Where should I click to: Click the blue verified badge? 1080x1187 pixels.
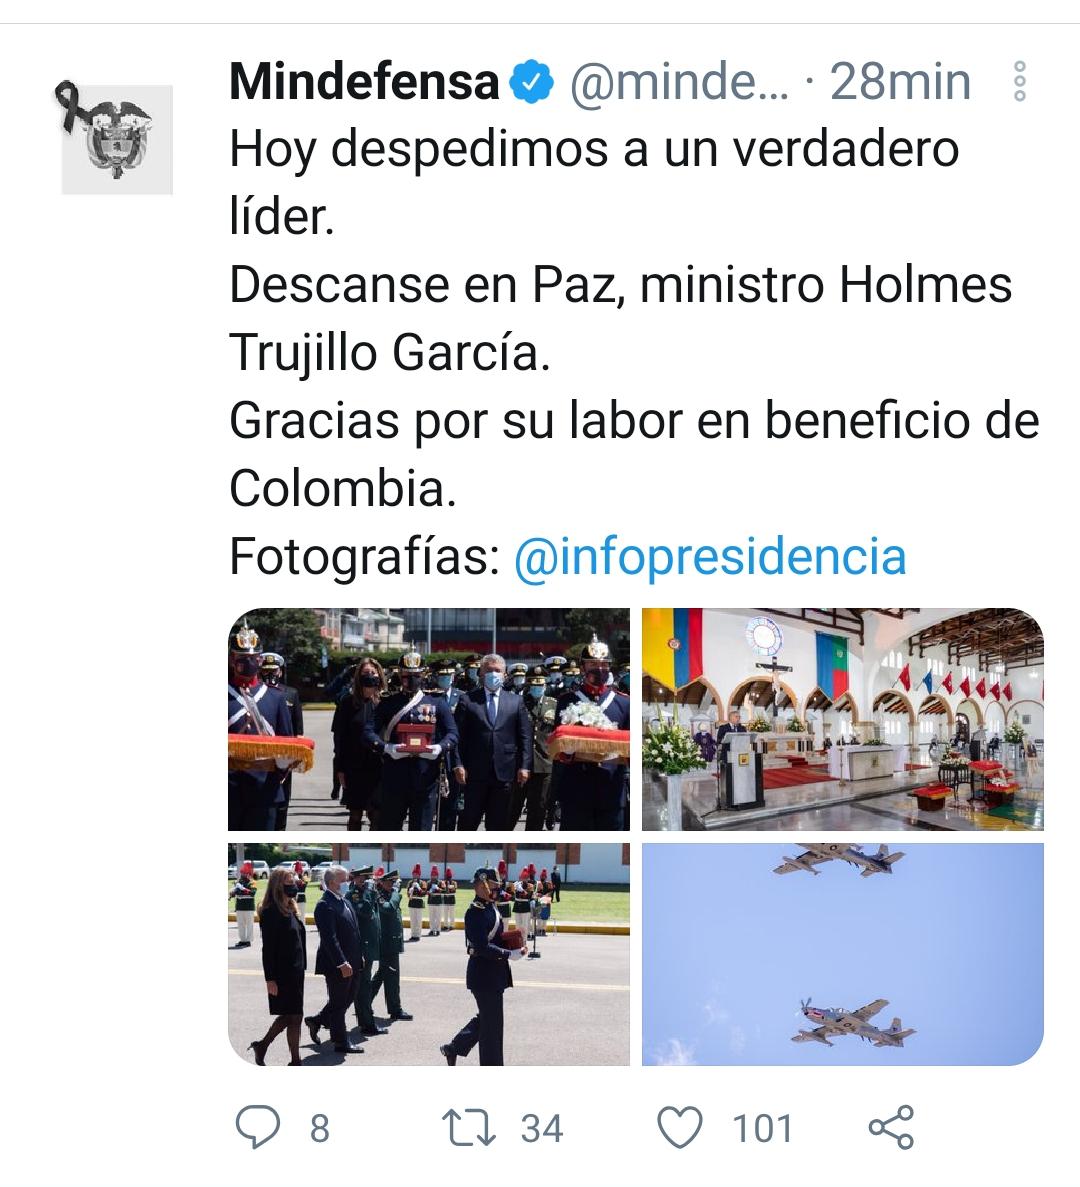pos(531,82)
